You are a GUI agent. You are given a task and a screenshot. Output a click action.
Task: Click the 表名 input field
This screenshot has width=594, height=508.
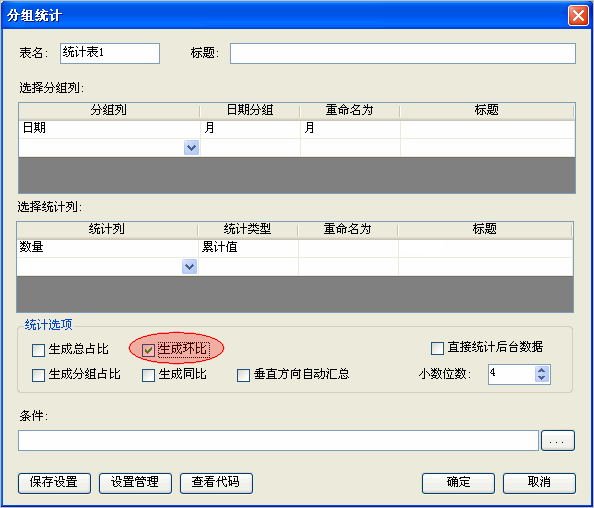[110, 53]
